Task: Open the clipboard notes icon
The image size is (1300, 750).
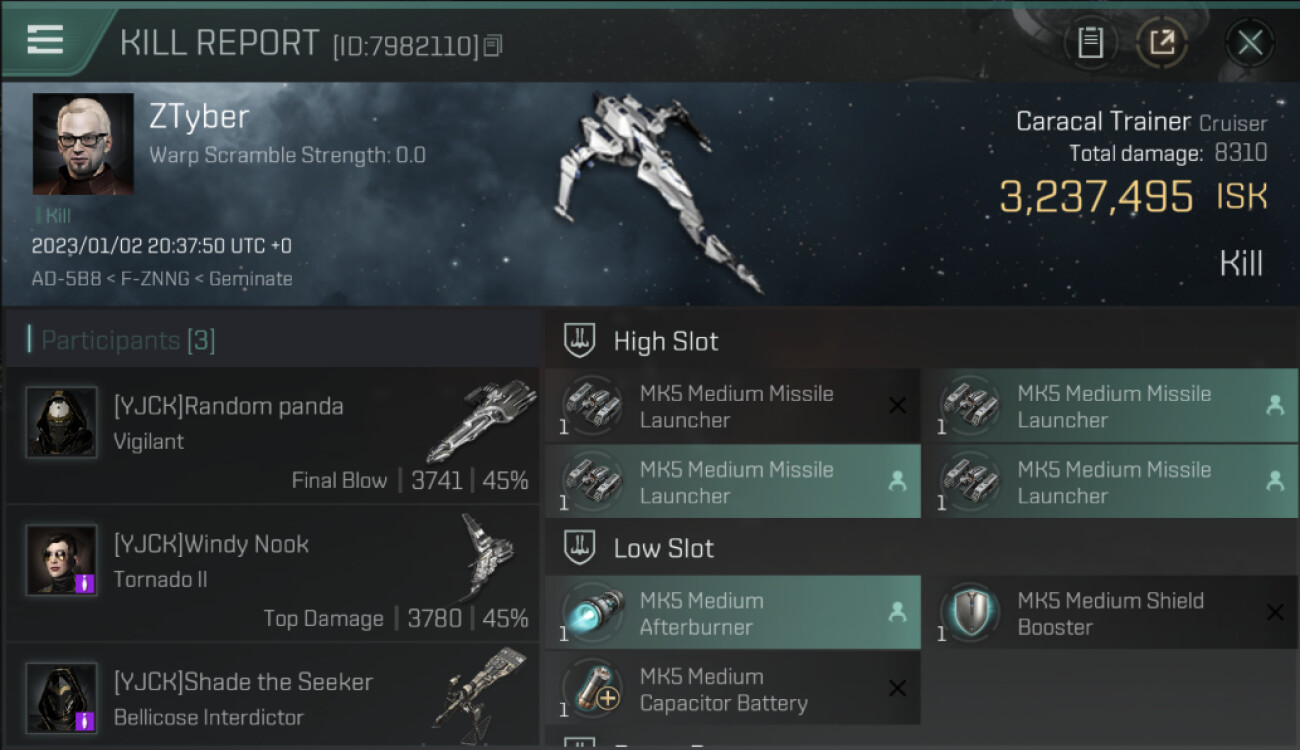Action: pyautogui.click(x=1090, y=42)
